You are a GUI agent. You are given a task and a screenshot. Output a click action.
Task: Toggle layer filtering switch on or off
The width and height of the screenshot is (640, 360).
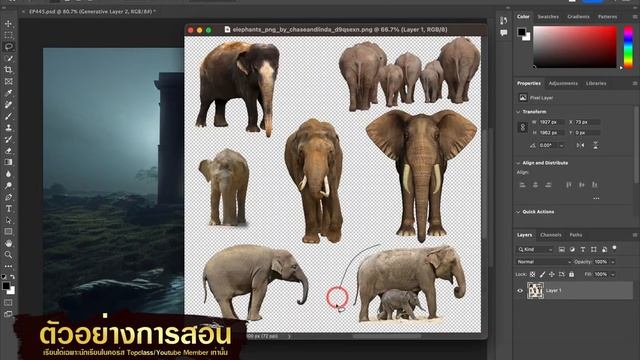tap(615, 248)
